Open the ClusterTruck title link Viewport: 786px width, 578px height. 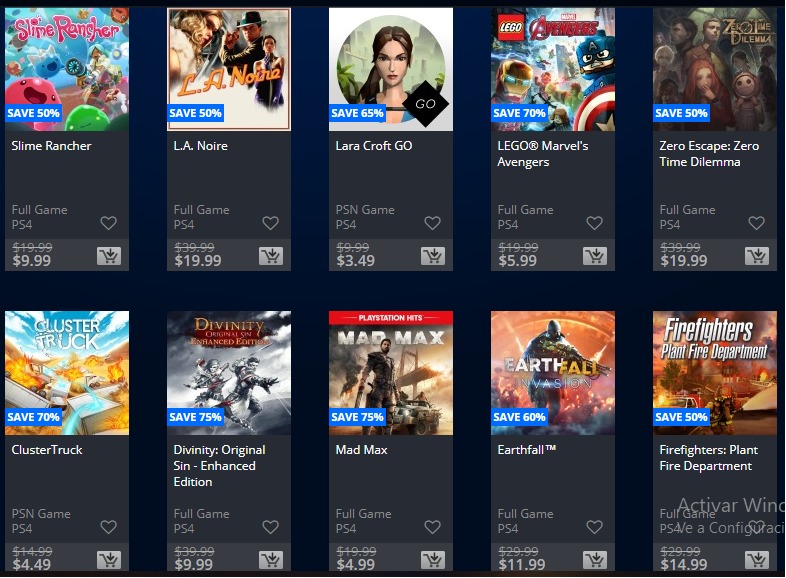point(47,450)
